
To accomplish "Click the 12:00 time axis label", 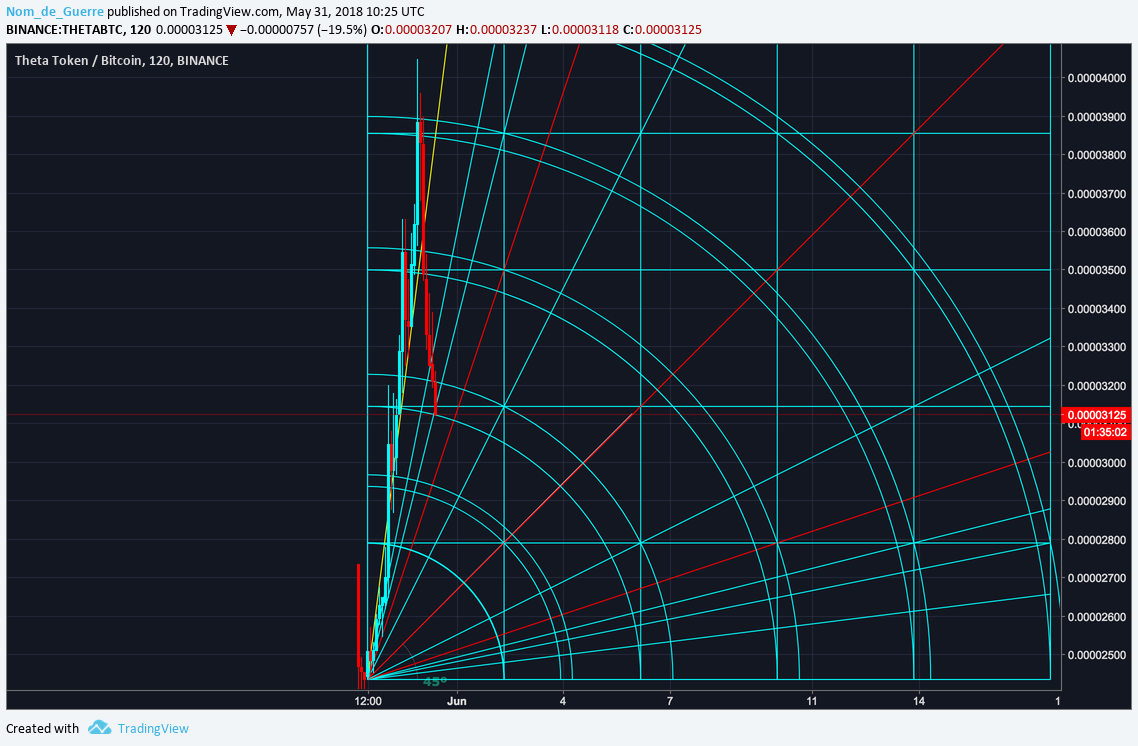I will [368, 701].
